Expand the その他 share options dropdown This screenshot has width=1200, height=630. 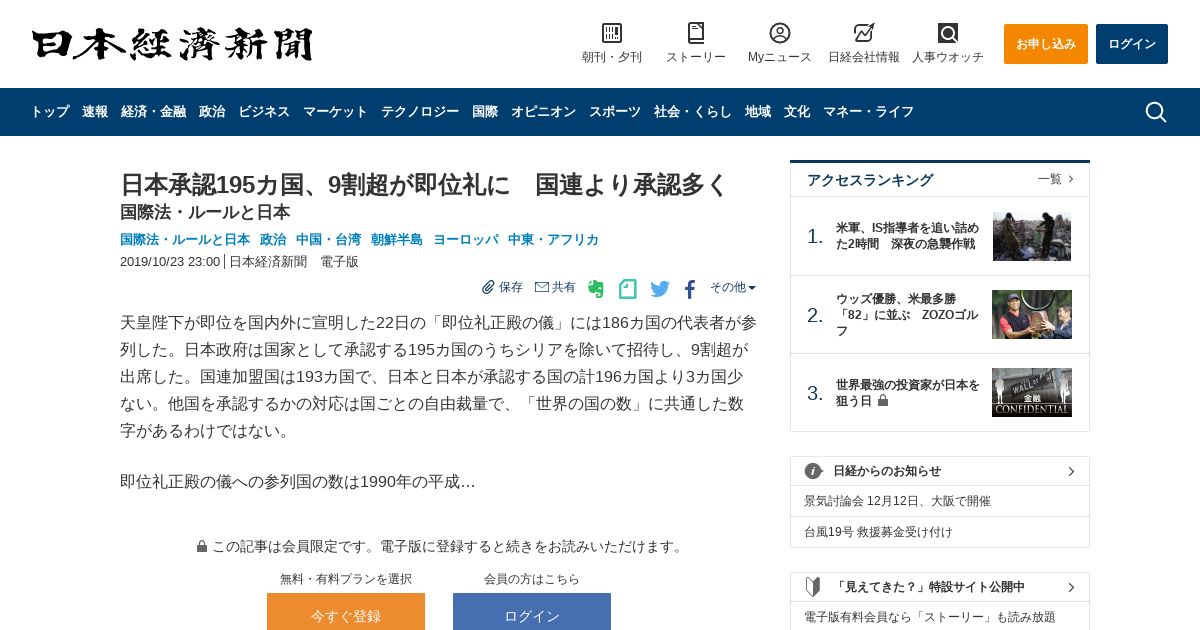pyautogui.click(x=733, y=287)
